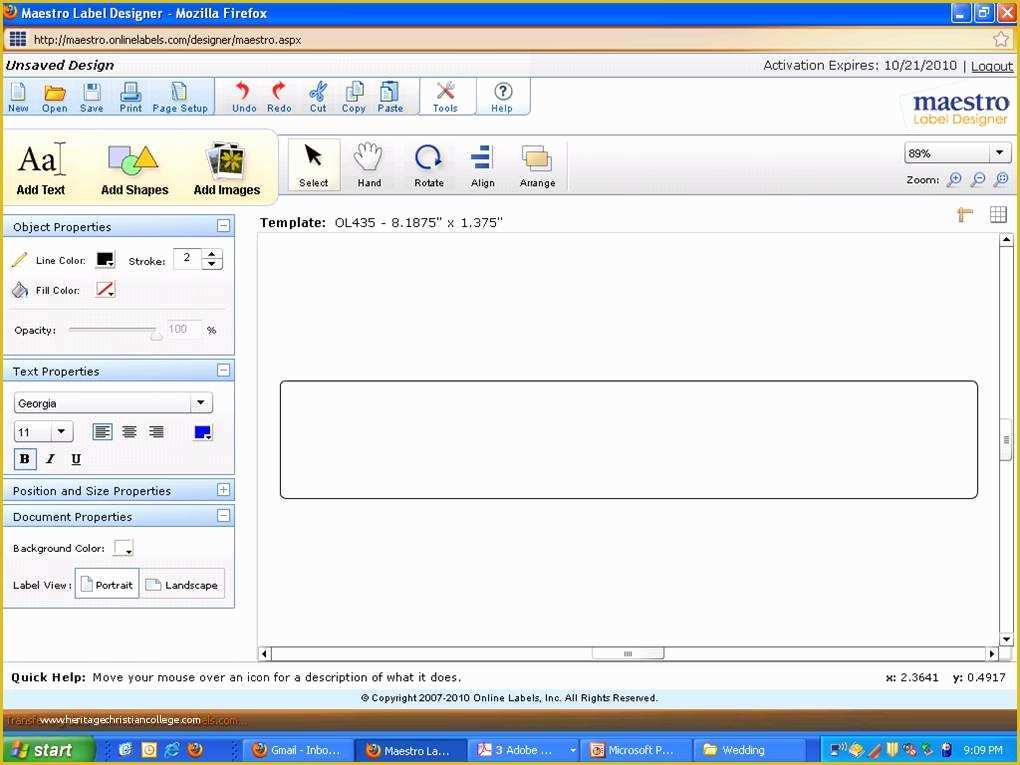Click the New design icon
Image resolution: width=1020 pixels, height=765 pixels.
click(18, 97)
